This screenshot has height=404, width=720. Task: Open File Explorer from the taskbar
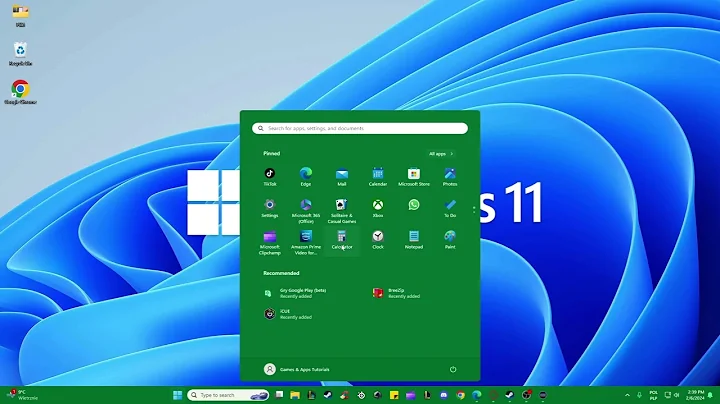[295, 395]
